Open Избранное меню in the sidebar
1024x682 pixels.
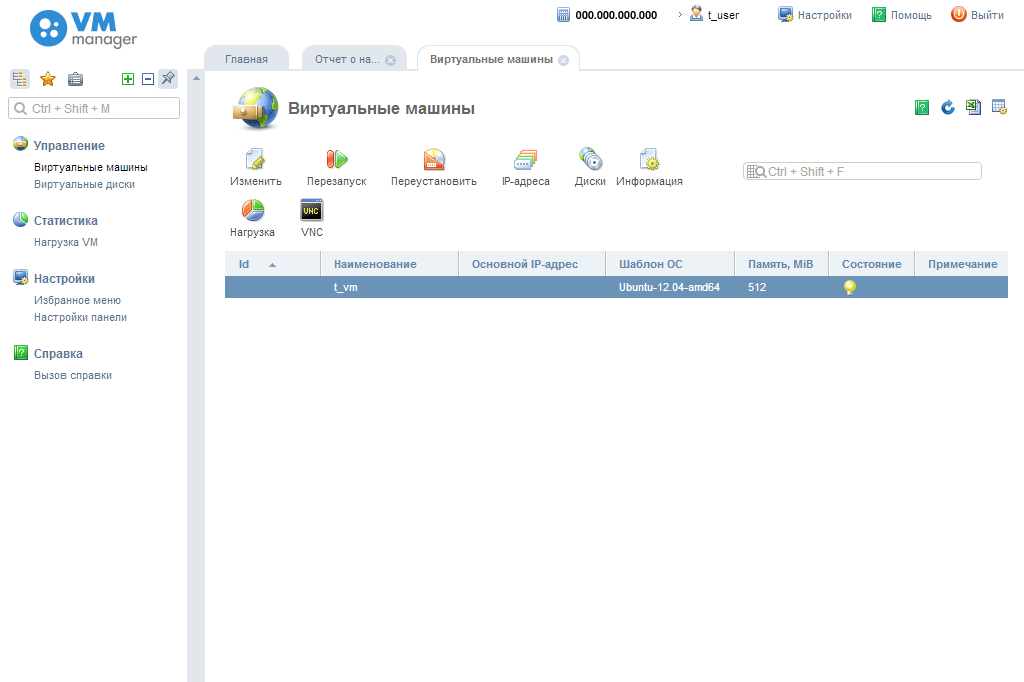[77, 300]
